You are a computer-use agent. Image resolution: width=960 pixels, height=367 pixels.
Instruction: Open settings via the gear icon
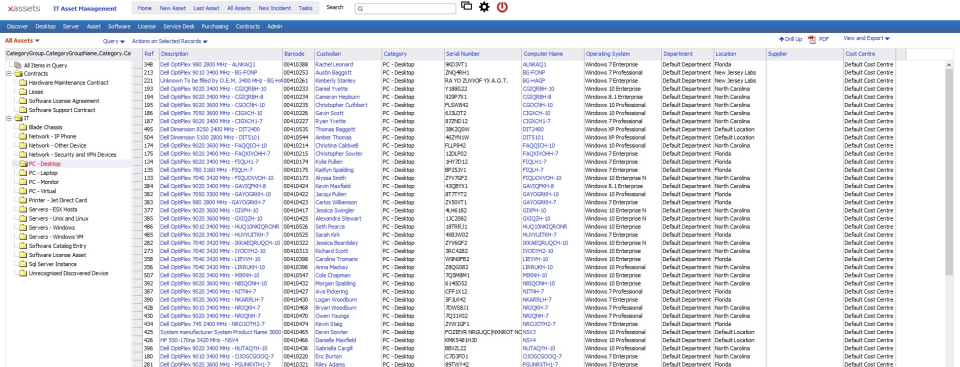pos(484,7)
